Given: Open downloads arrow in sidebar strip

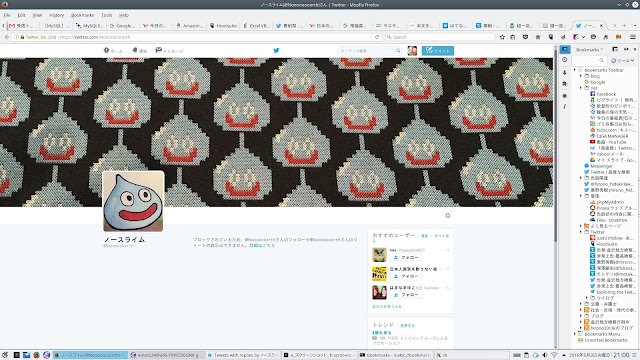Looking at the screenshot, I should 564,72.
